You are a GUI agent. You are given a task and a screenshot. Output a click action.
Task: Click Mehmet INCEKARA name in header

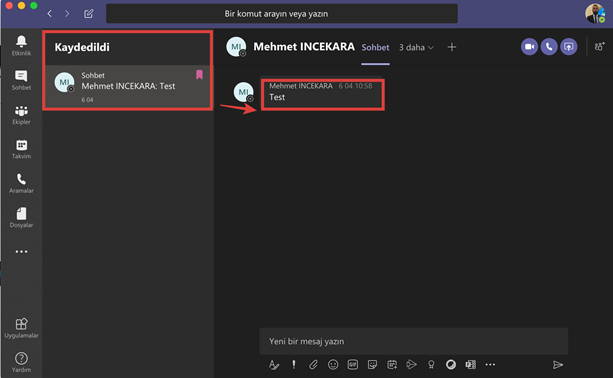pyautogui.click(x=304, y=47)
